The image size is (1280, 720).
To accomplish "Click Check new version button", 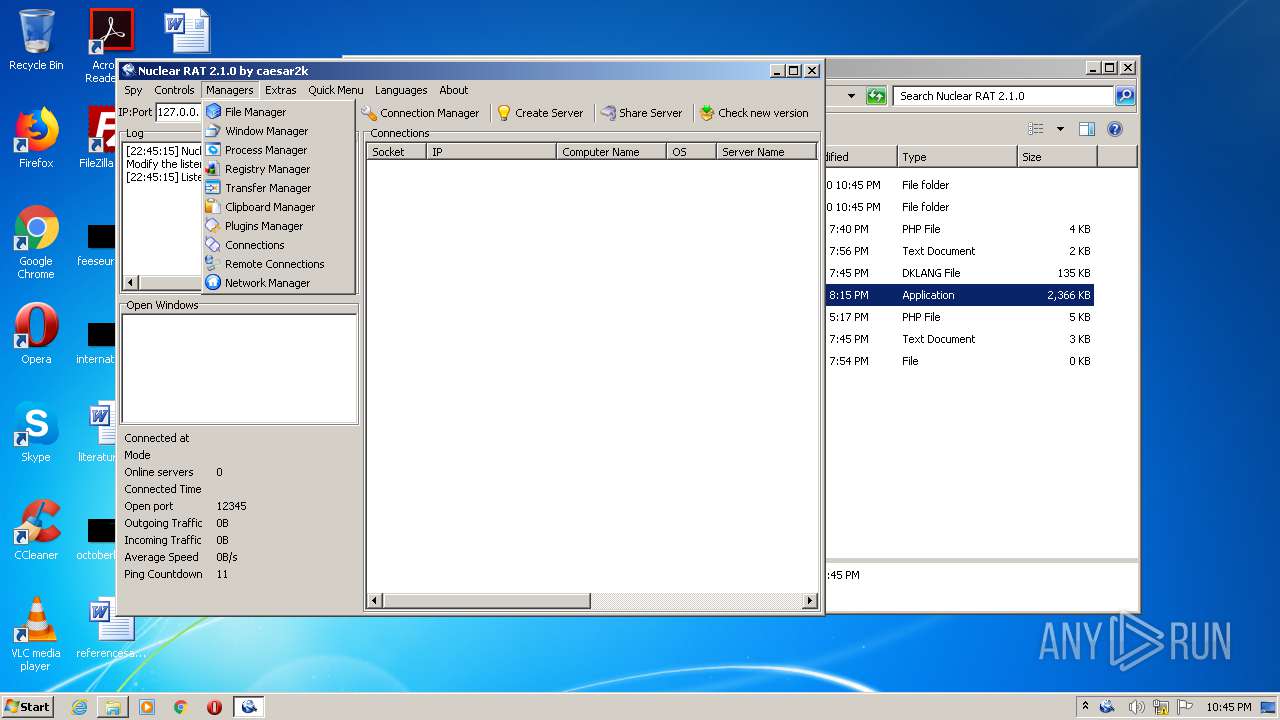I will pos(754,113).
